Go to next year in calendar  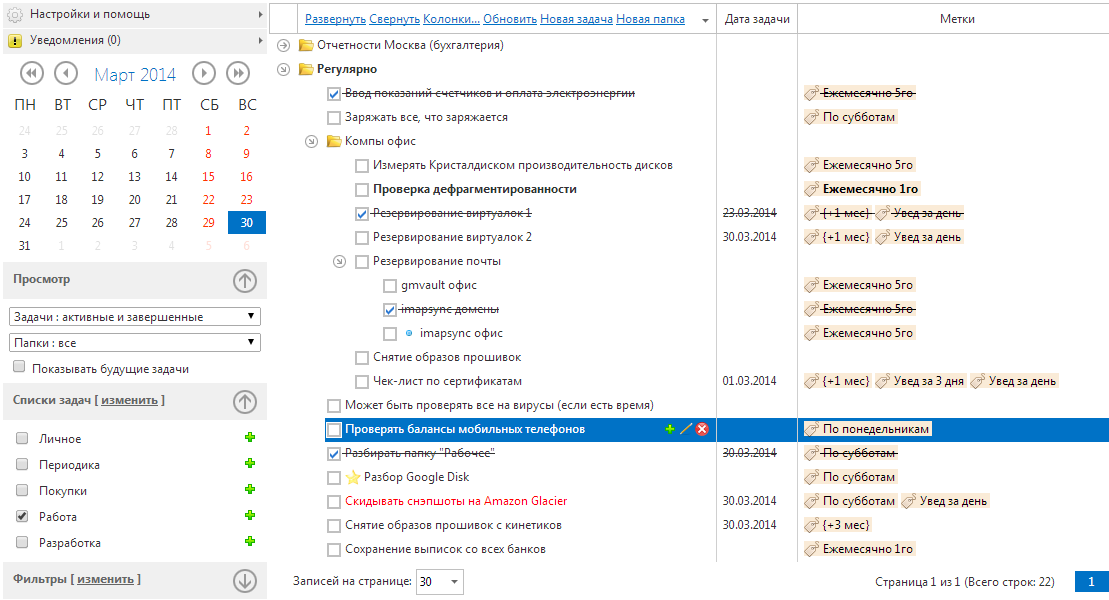pyautogui.click(x=238, y=73)
